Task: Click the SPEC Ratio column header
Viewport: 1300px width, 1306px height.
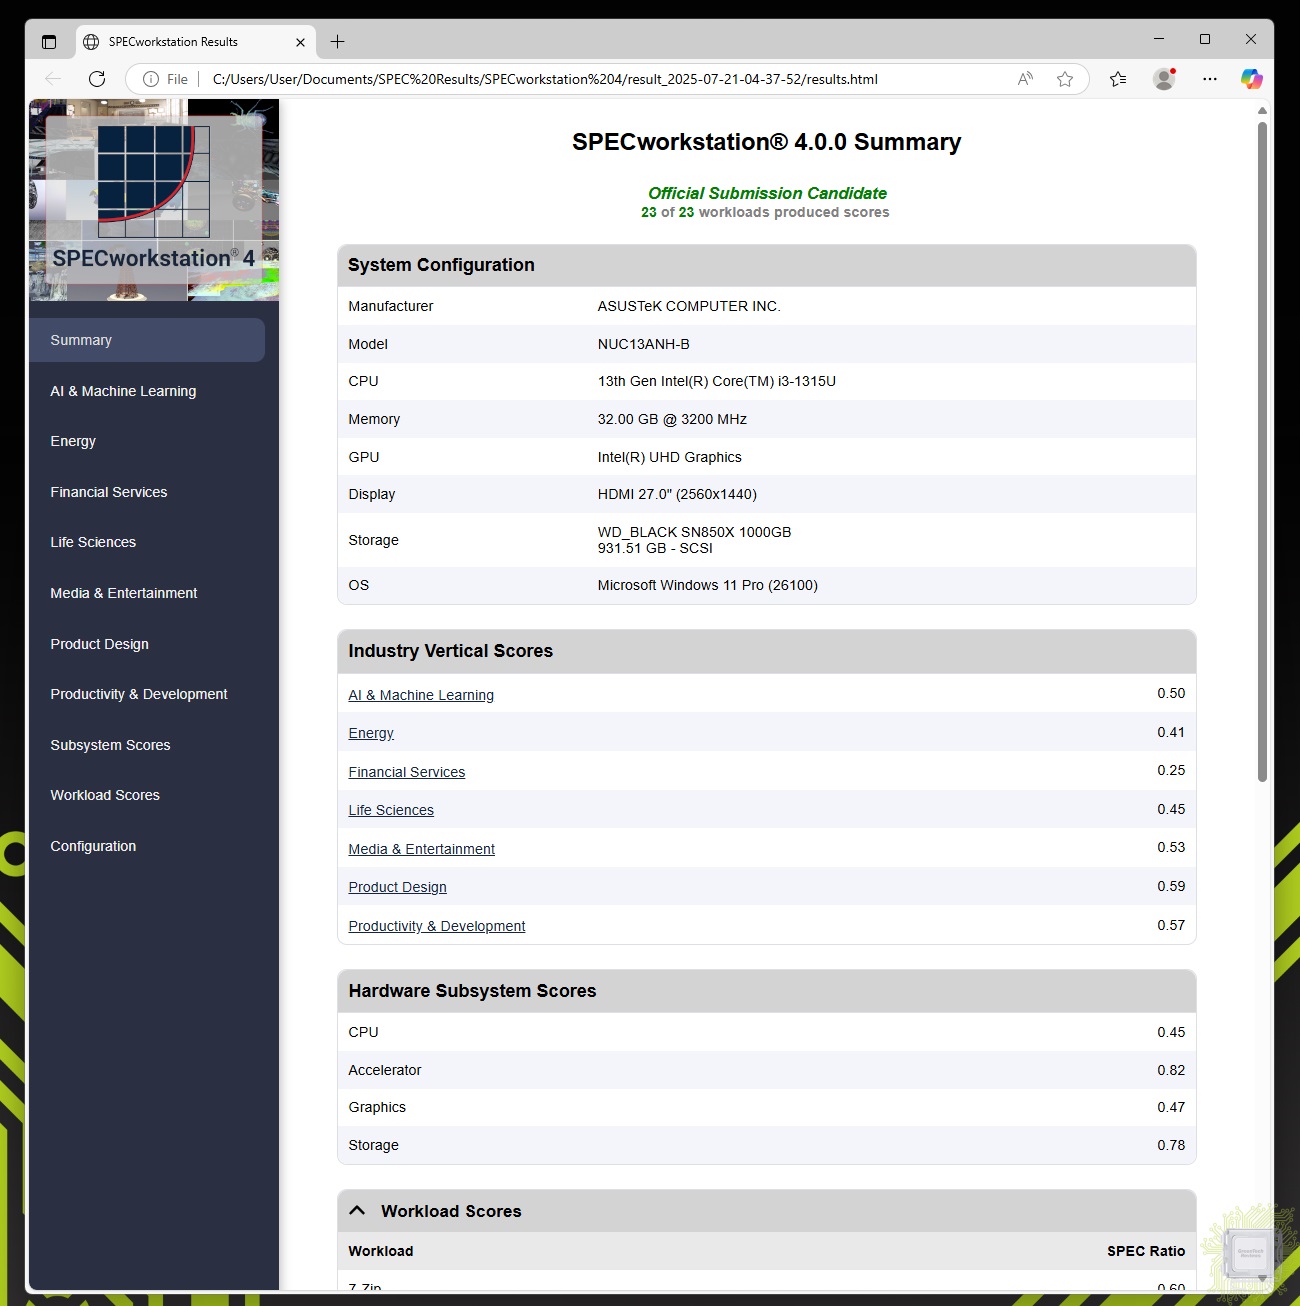Action: 1146,1251
